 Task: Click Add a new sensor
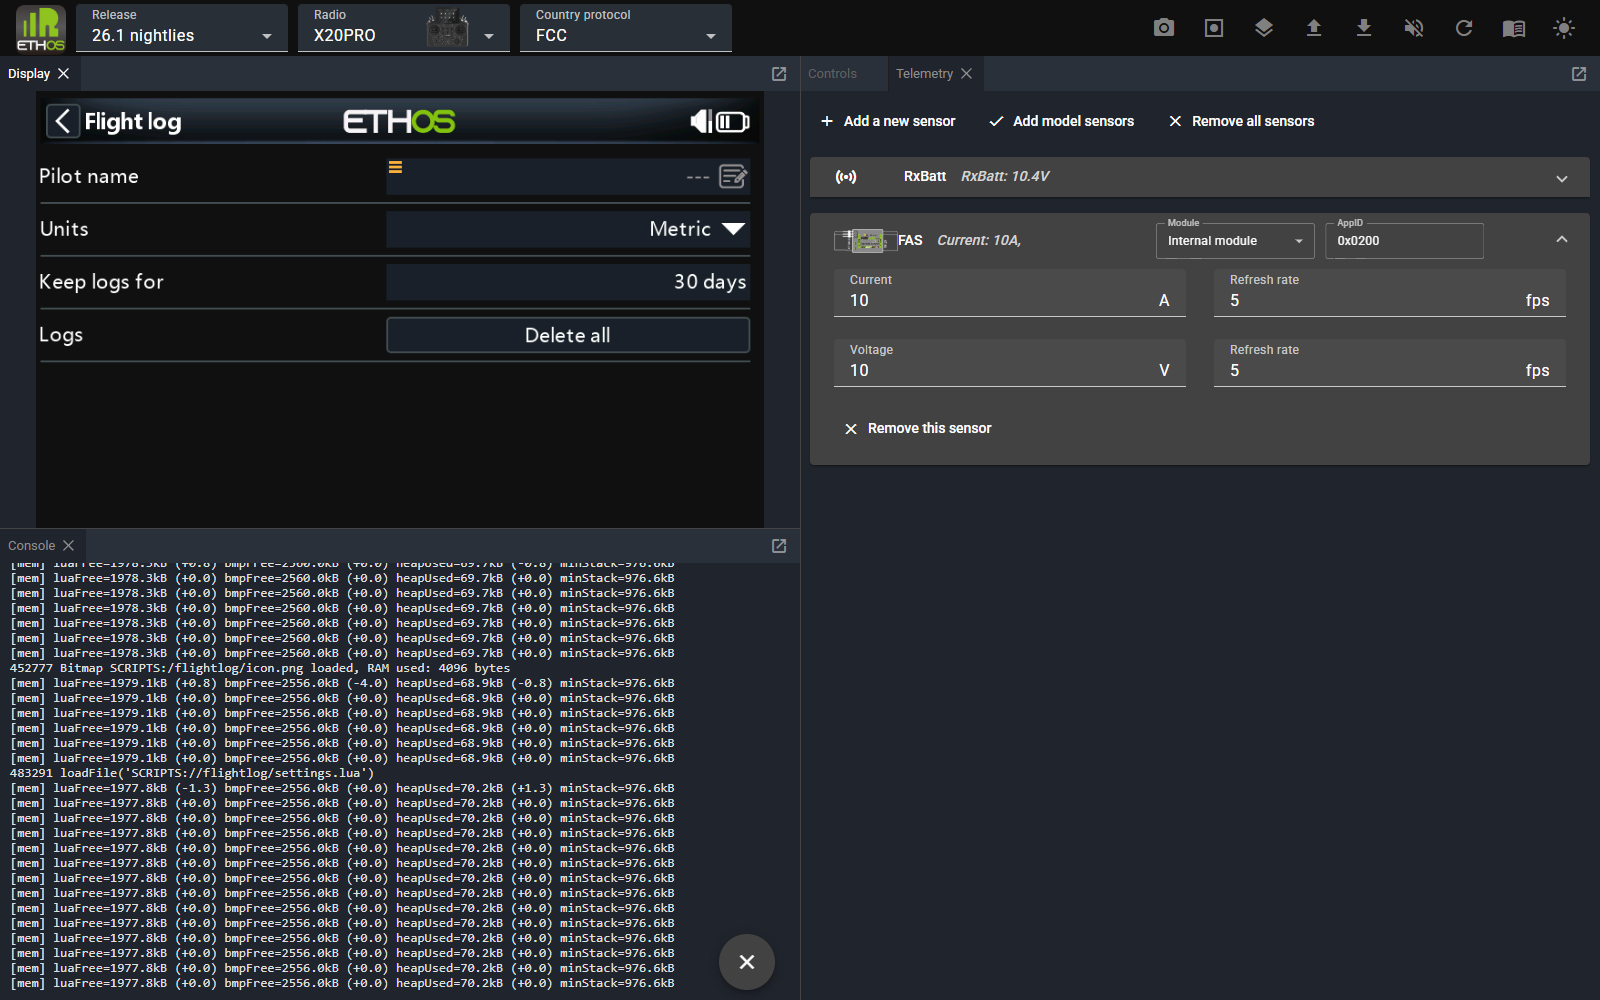pyautogui.click(x=888, y=121)
